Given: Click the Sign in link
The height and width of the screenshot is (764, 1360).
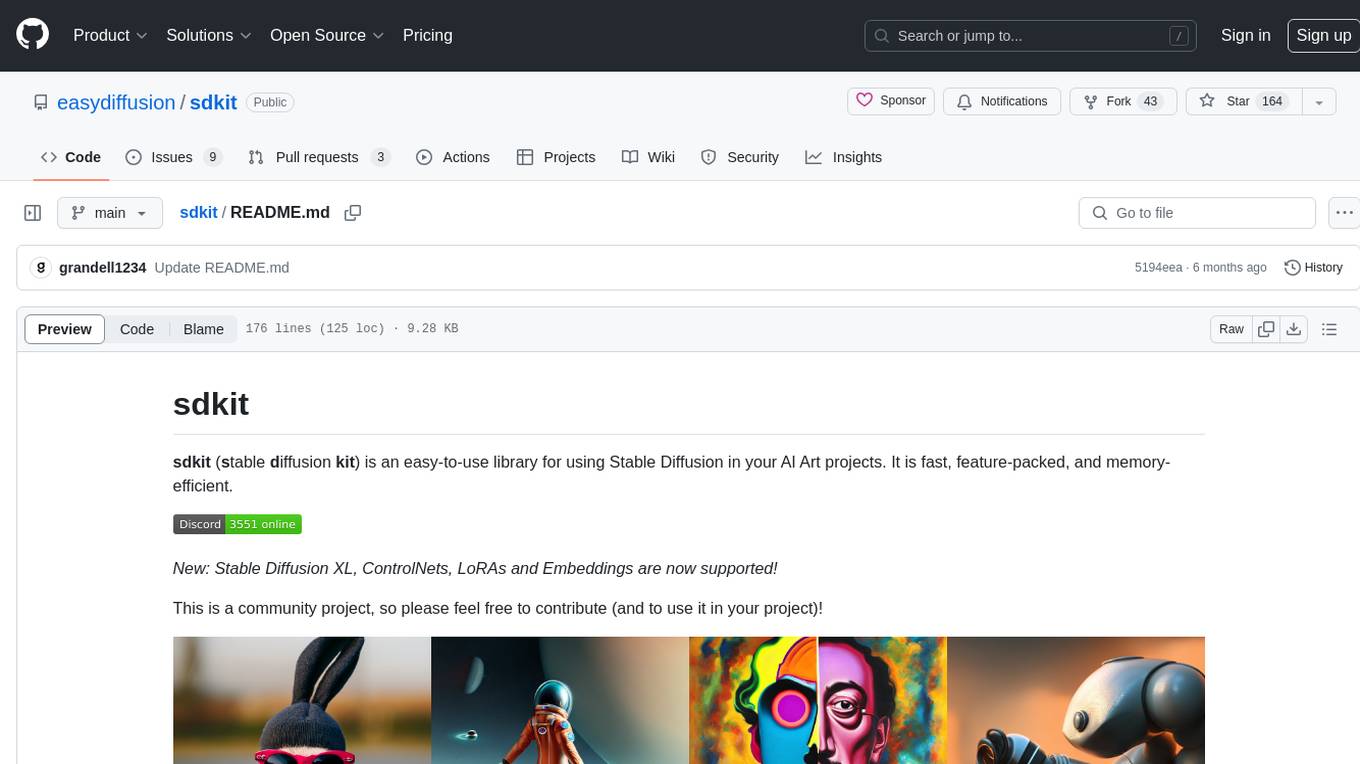Looking at the screenshot, I should pyautogui.click(x=1245, y=35).
